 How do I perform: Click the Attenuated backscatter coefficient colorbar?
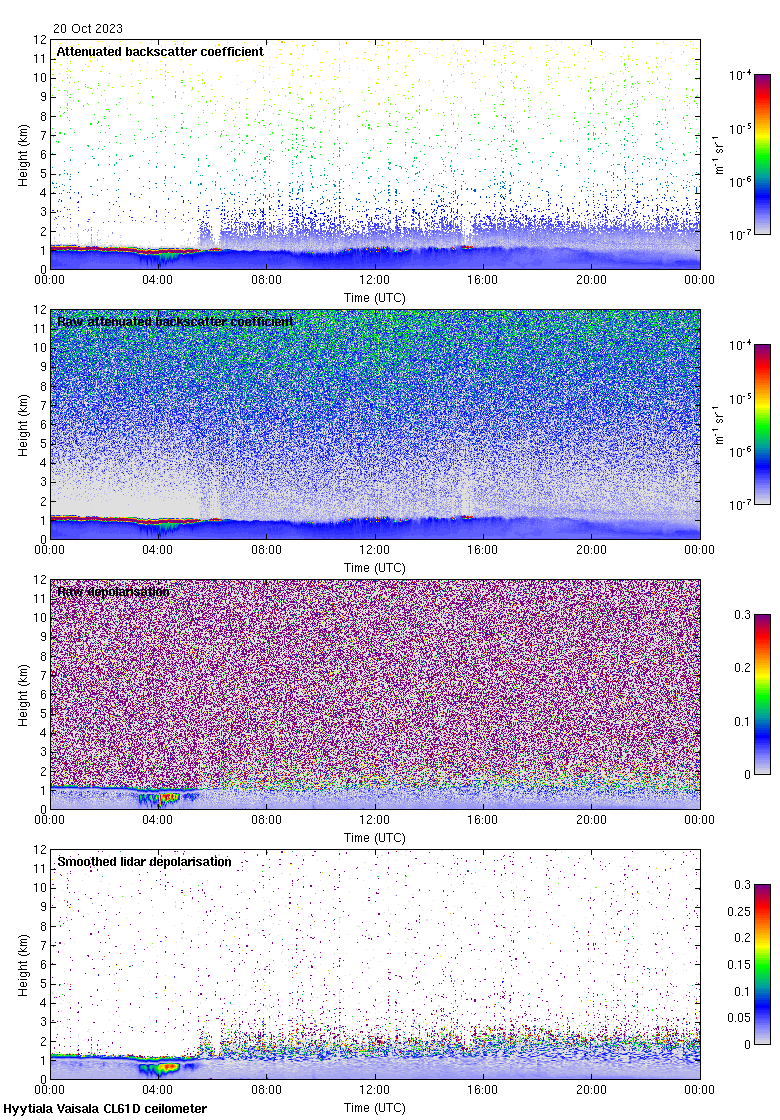click(762, 154)
